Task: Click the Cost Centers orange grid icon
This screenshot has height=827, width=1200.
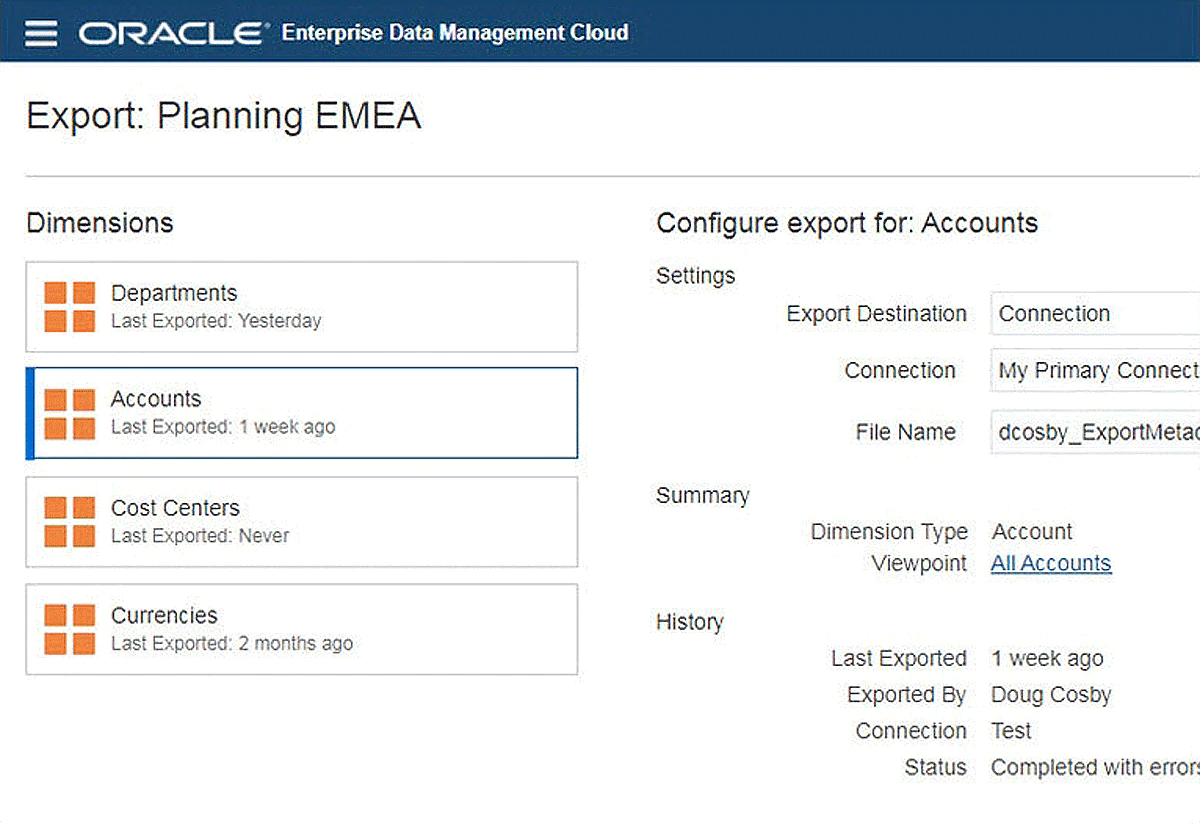Action: (x=70, y=522)
